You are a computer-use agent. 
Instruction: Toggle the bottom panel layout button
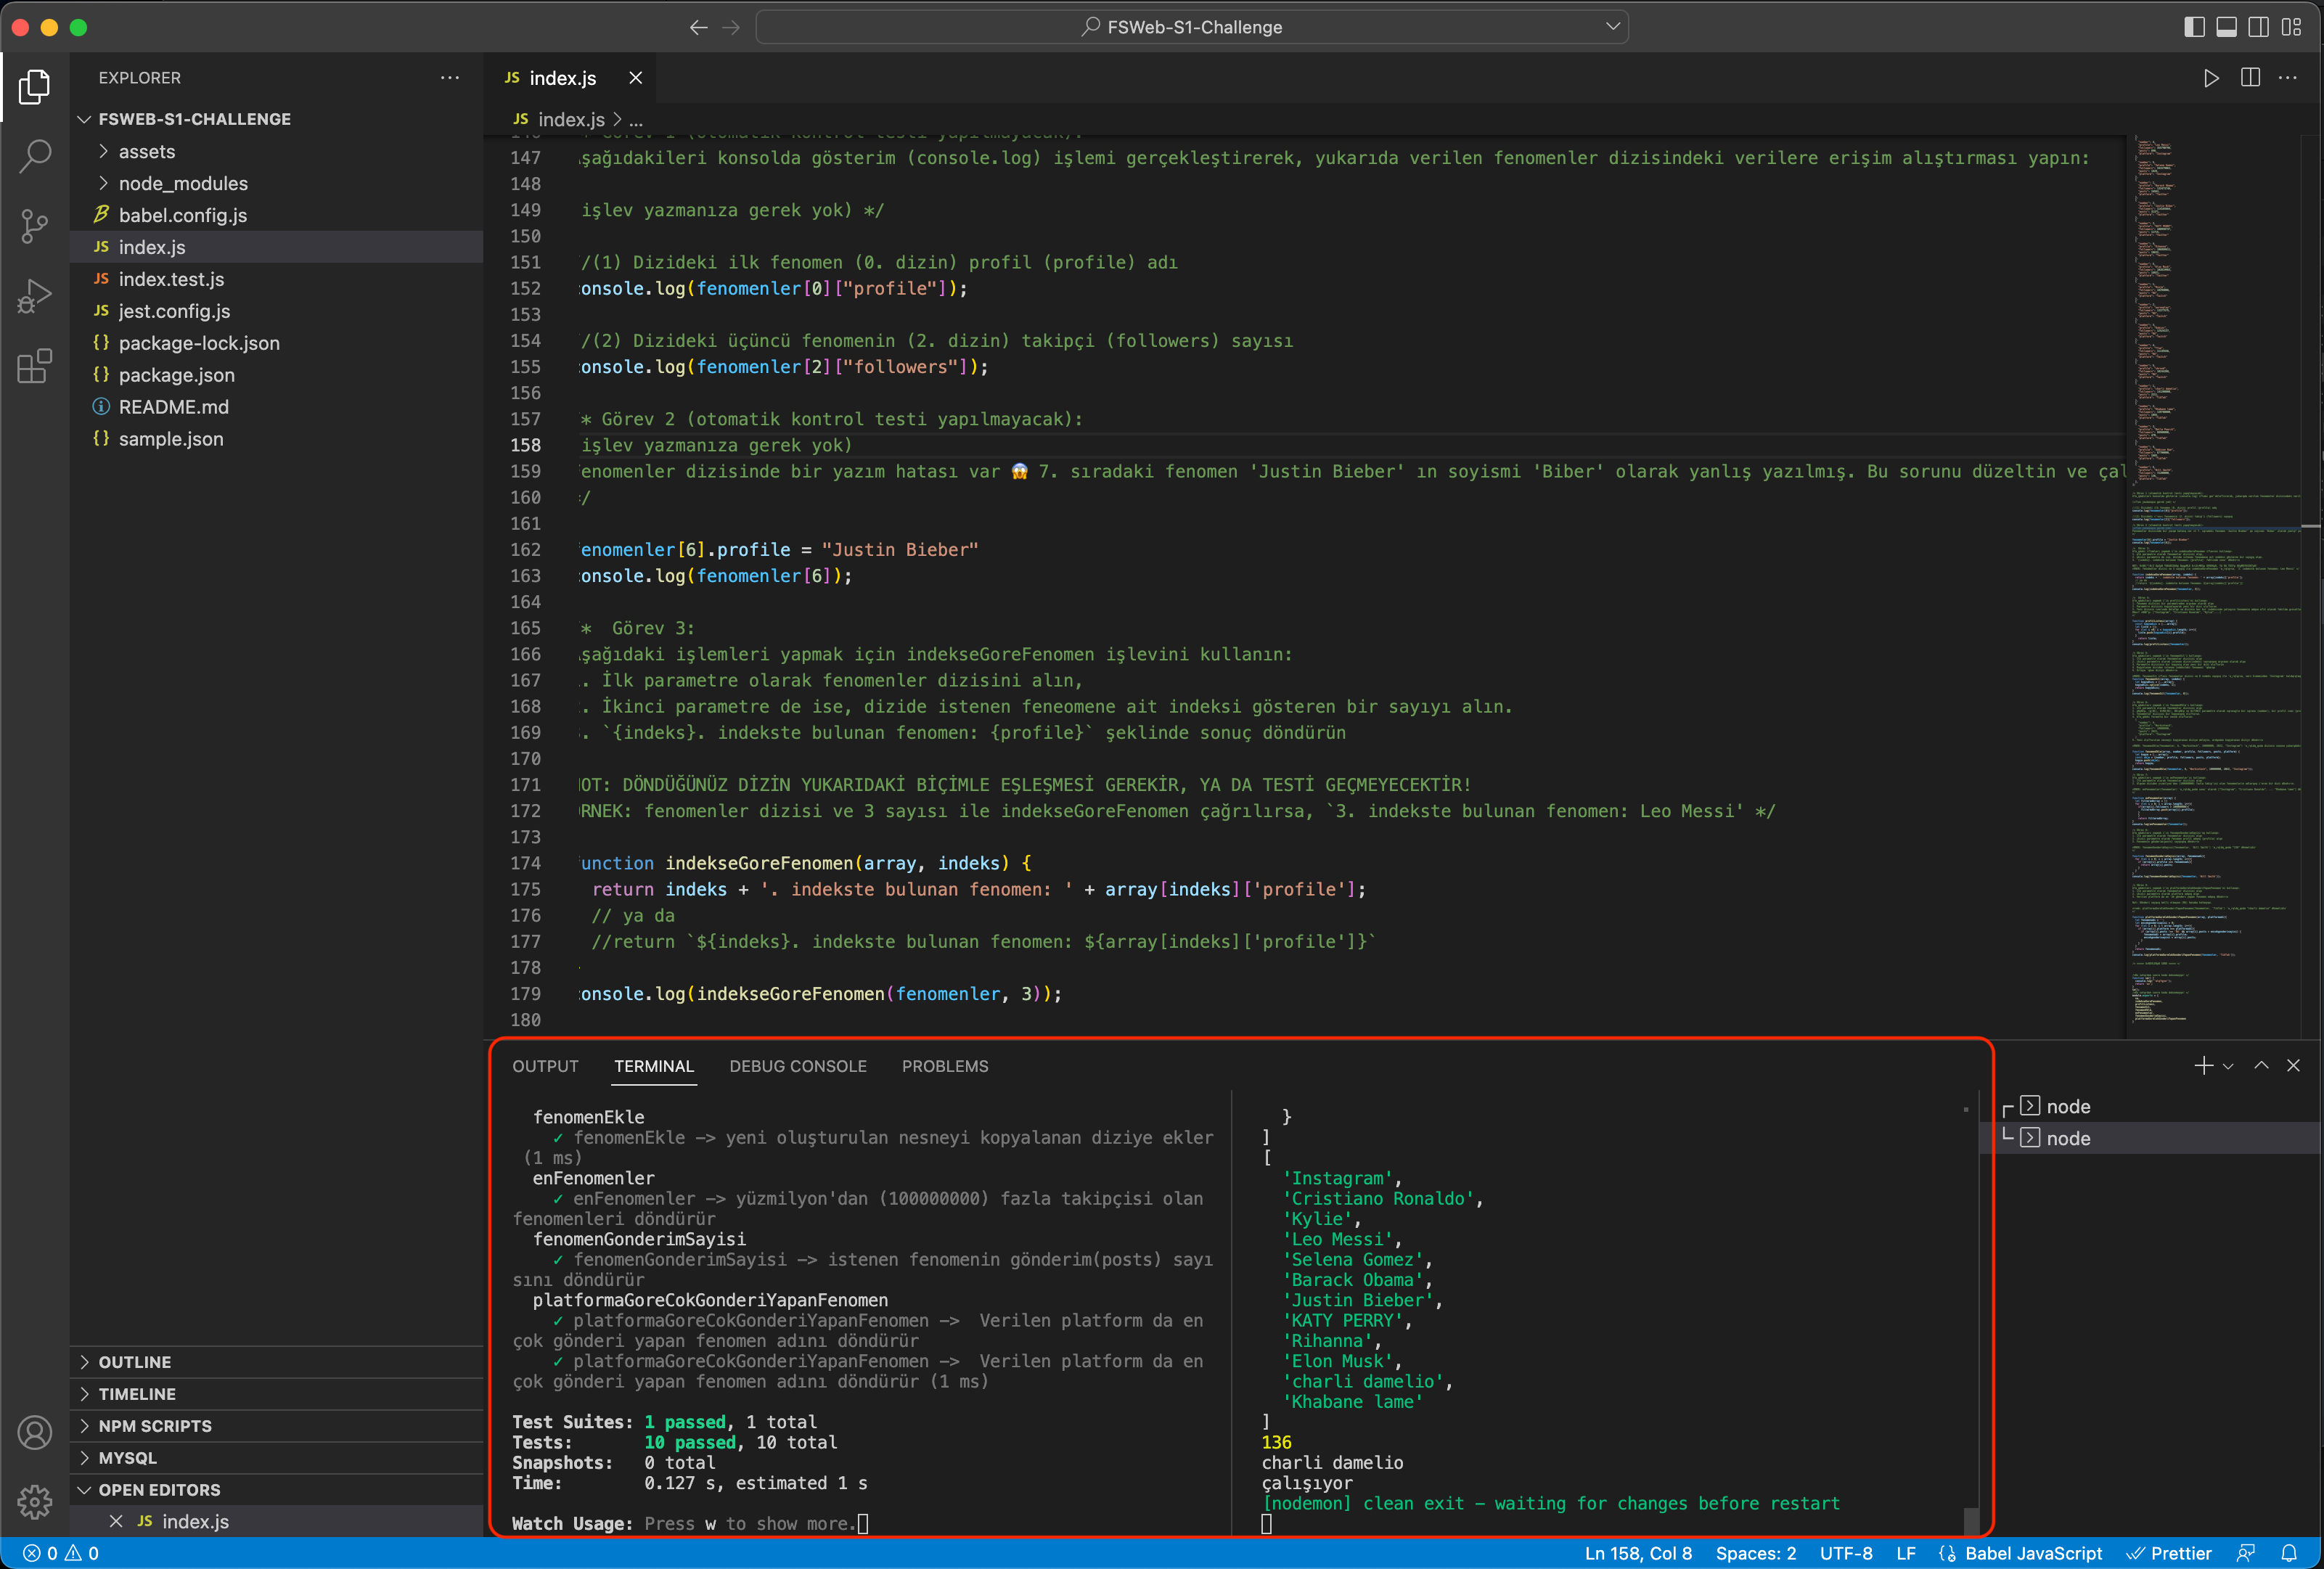(x=2226, y=27)
